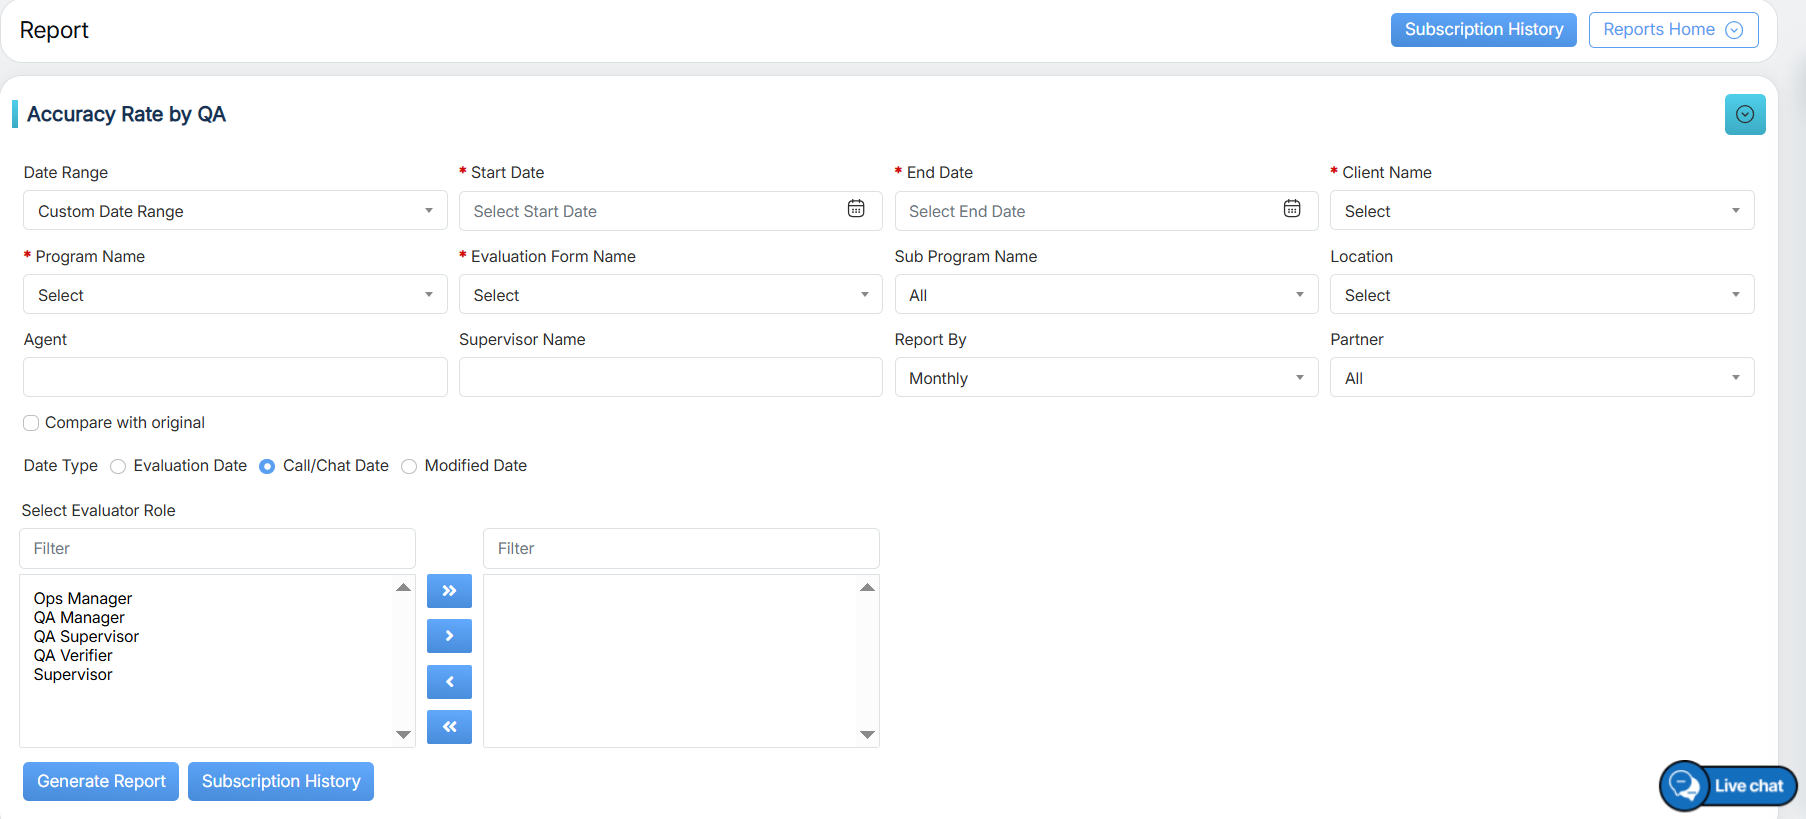The height and width of the screenshot is (819, 1806).
Task: Open the Reports Home menu
Action: tap(1672, 30)
